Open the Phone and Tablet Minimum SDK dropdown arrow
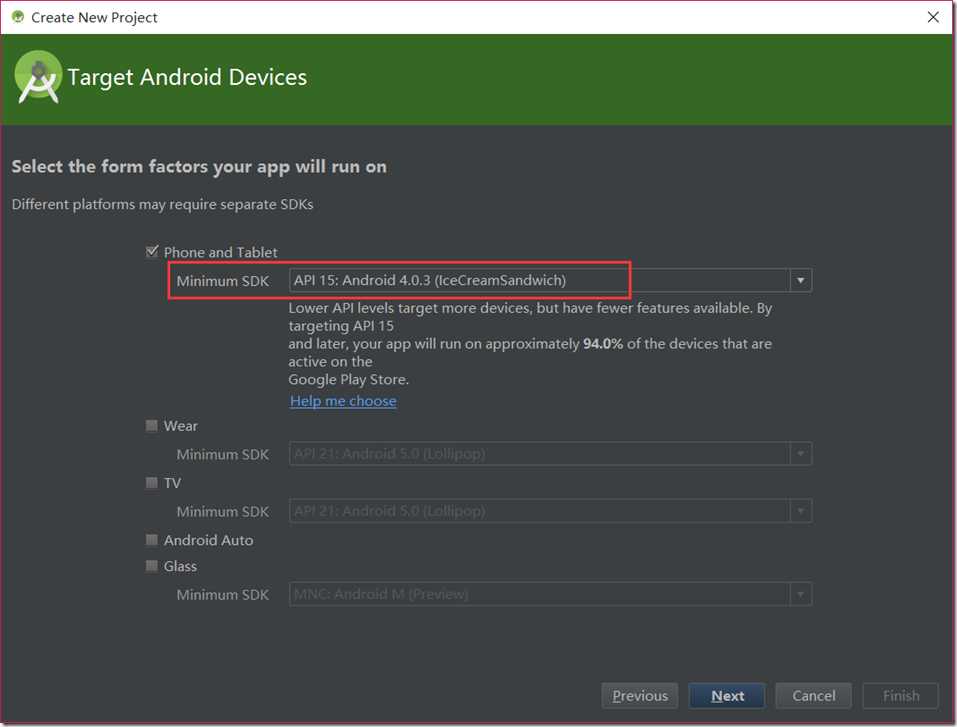This screenshot has width=957, height=727. pos(800,281)
